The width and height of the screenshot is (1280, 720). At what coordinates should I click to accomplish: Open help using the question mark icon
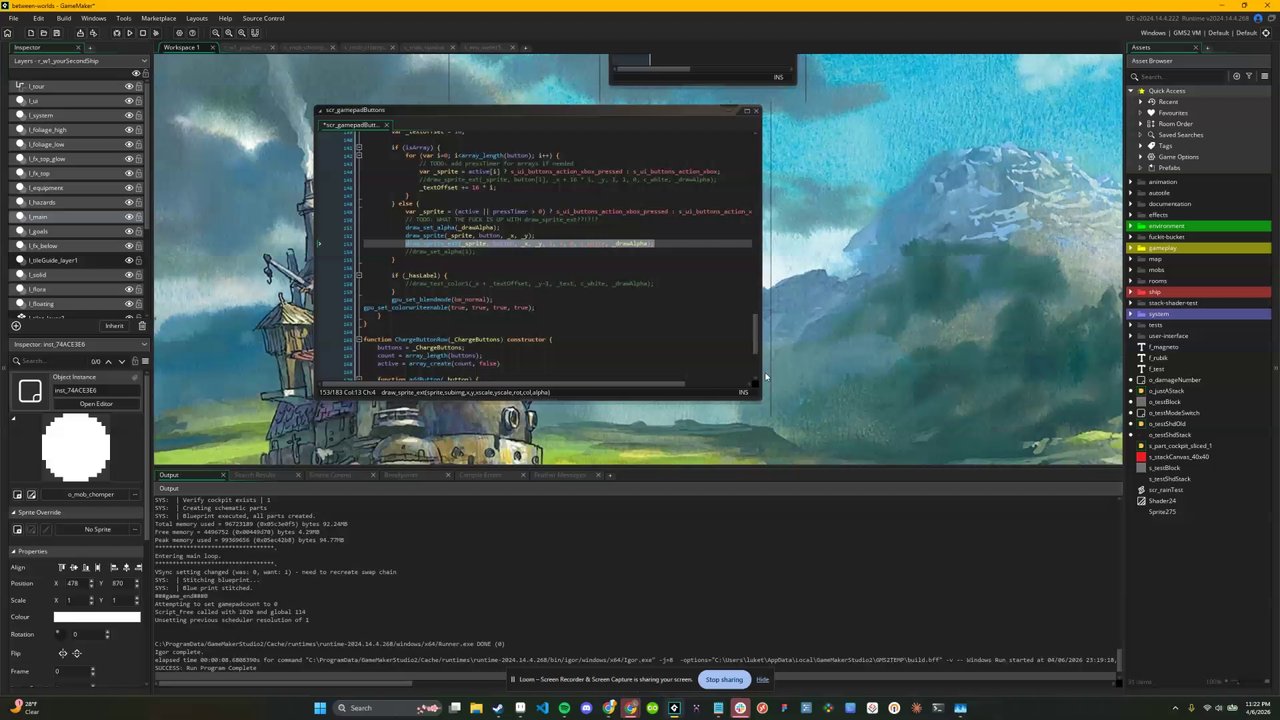click(x=192, y=33)
